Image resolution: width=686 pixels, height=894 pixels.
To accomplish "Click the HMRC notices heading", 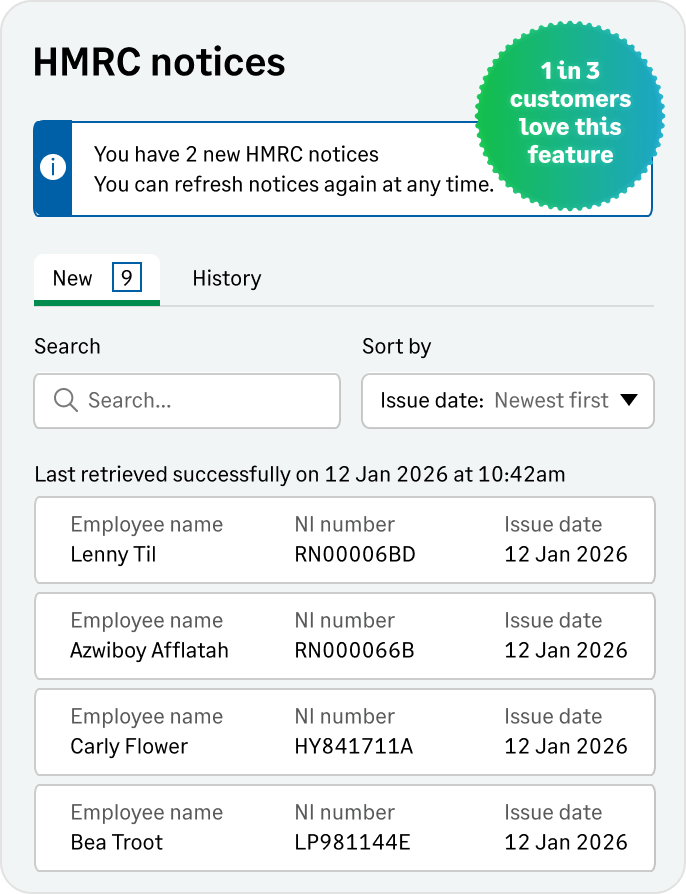I will [159, 62].
